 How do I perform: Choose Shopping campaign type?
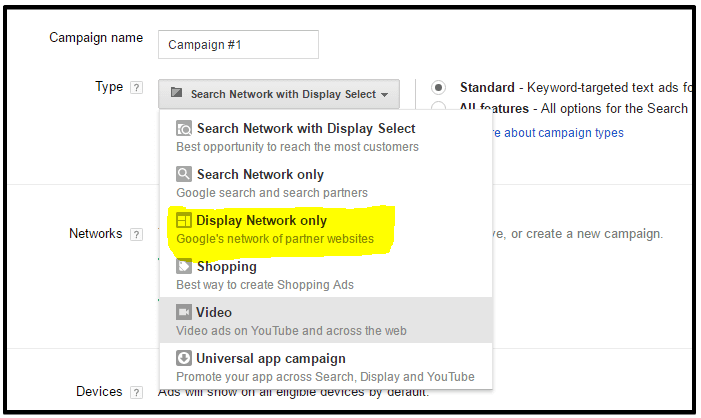(326, 275)
